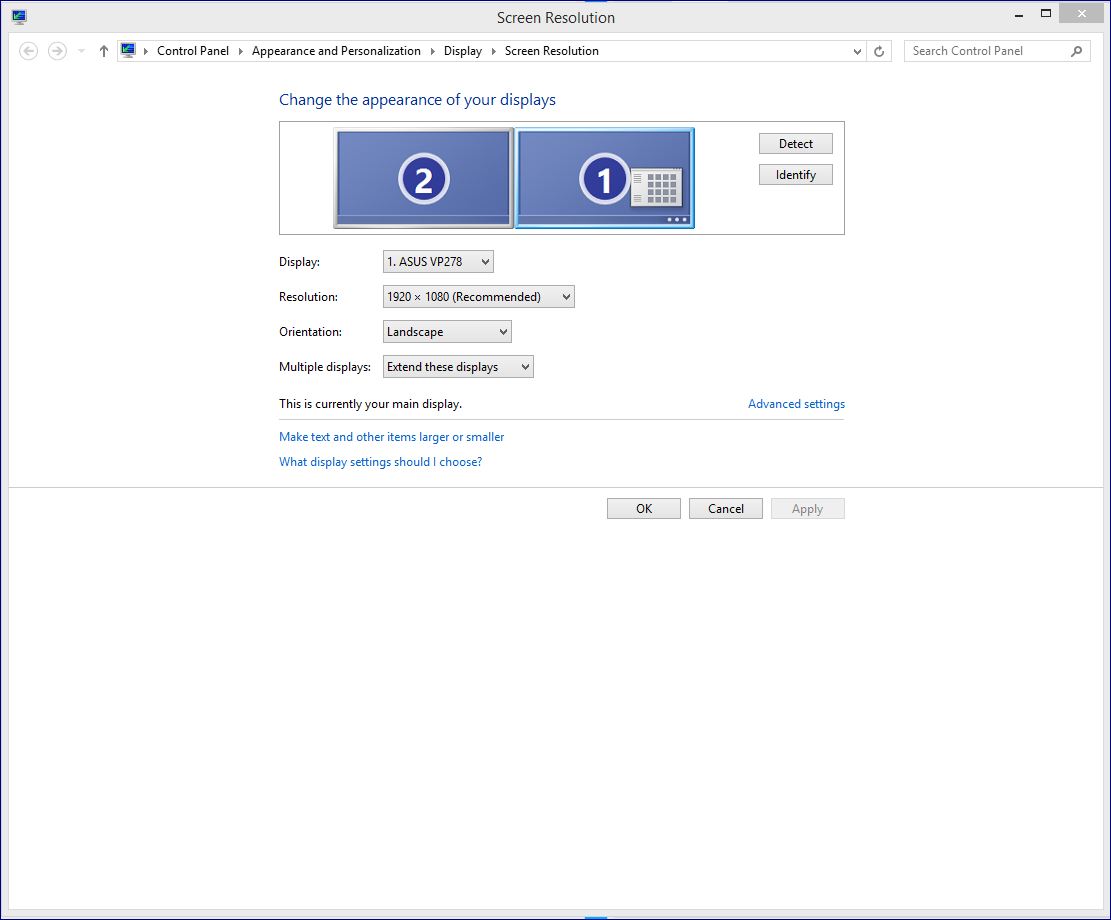Open Advanced settings link
The width and height of the screenshot is (1111, 920).
(x=796, y=403)
